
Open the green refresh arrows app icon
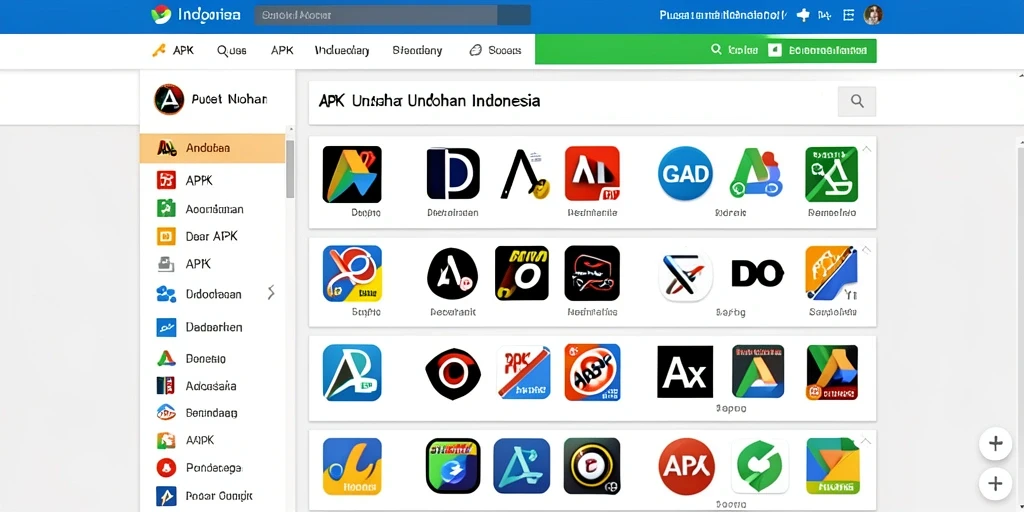[760, 466]
